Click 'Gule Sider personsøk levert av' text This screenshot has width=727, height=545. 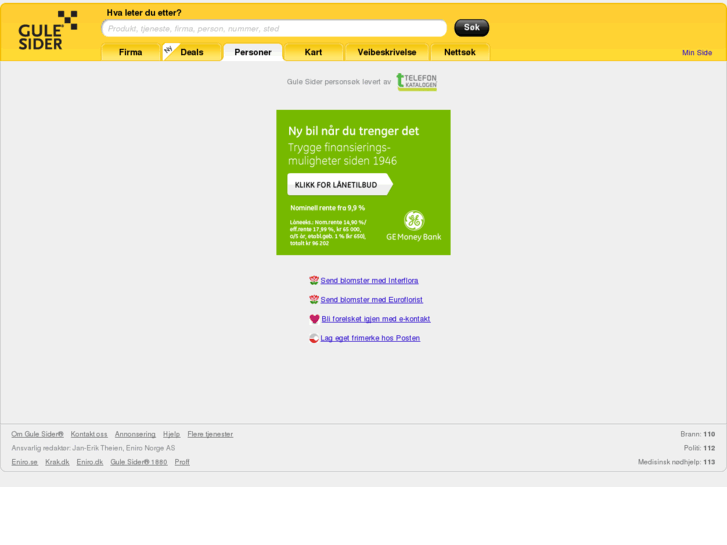(339, 82)
